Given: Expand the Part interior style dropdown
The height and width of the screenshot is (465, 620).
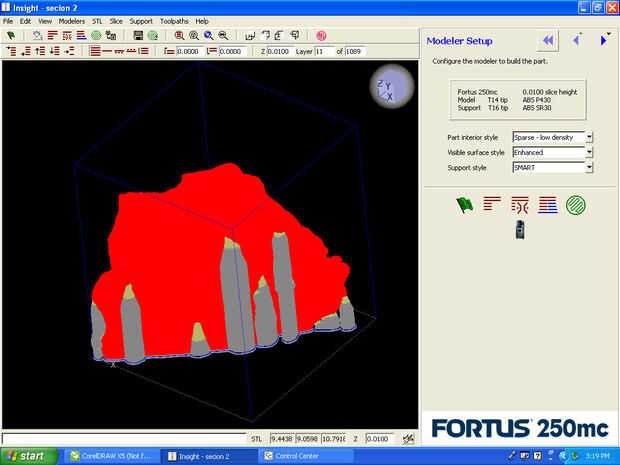Looking at the screenshot, I should point(589,137).
